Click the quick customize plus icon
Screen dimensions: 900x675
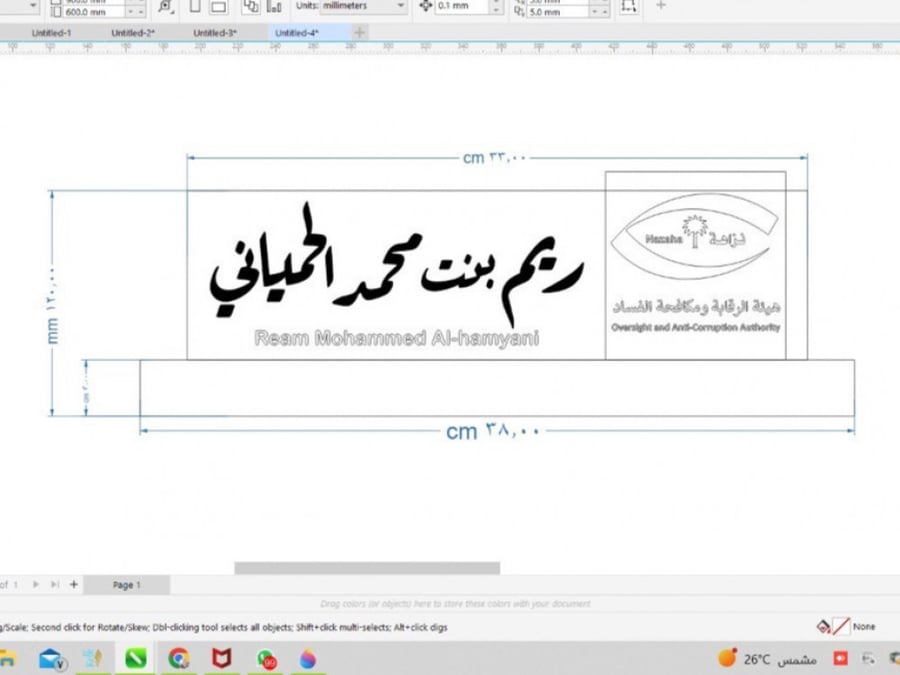point(661,6)
